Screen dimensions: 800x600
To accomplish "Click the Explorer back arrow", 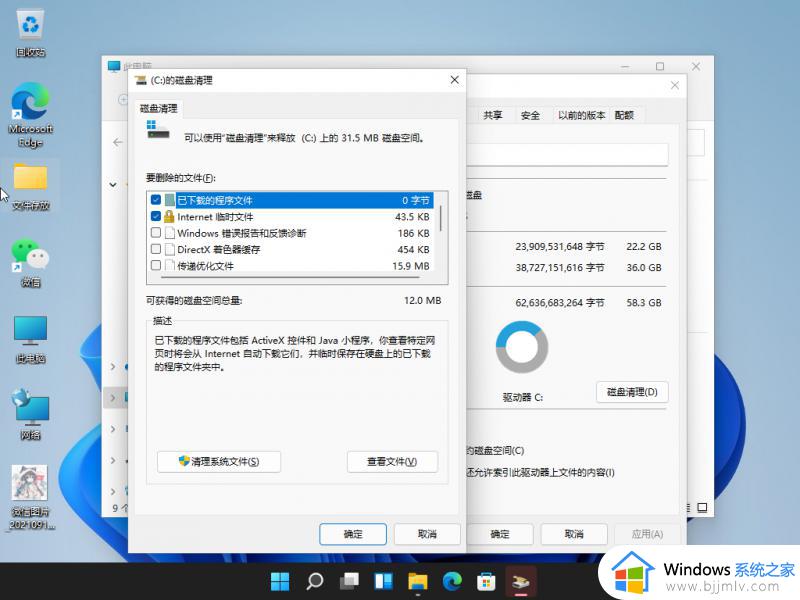I will (x=118, y=142).
